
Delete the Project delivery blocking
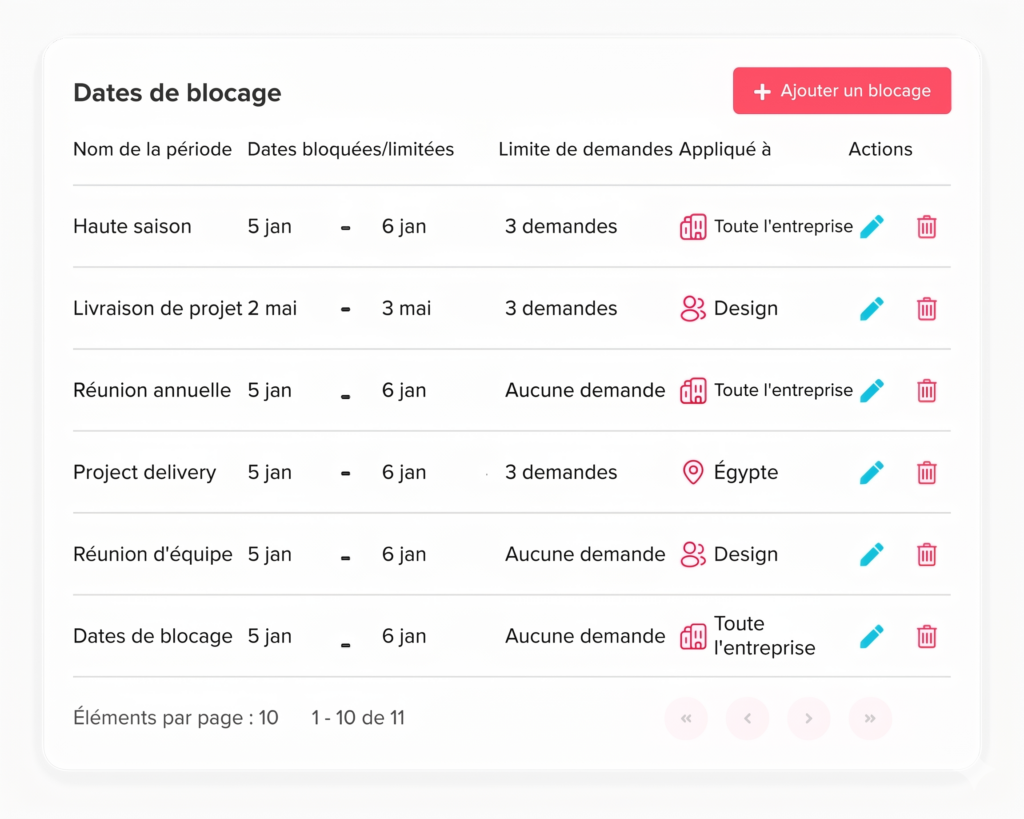point(926,472)
